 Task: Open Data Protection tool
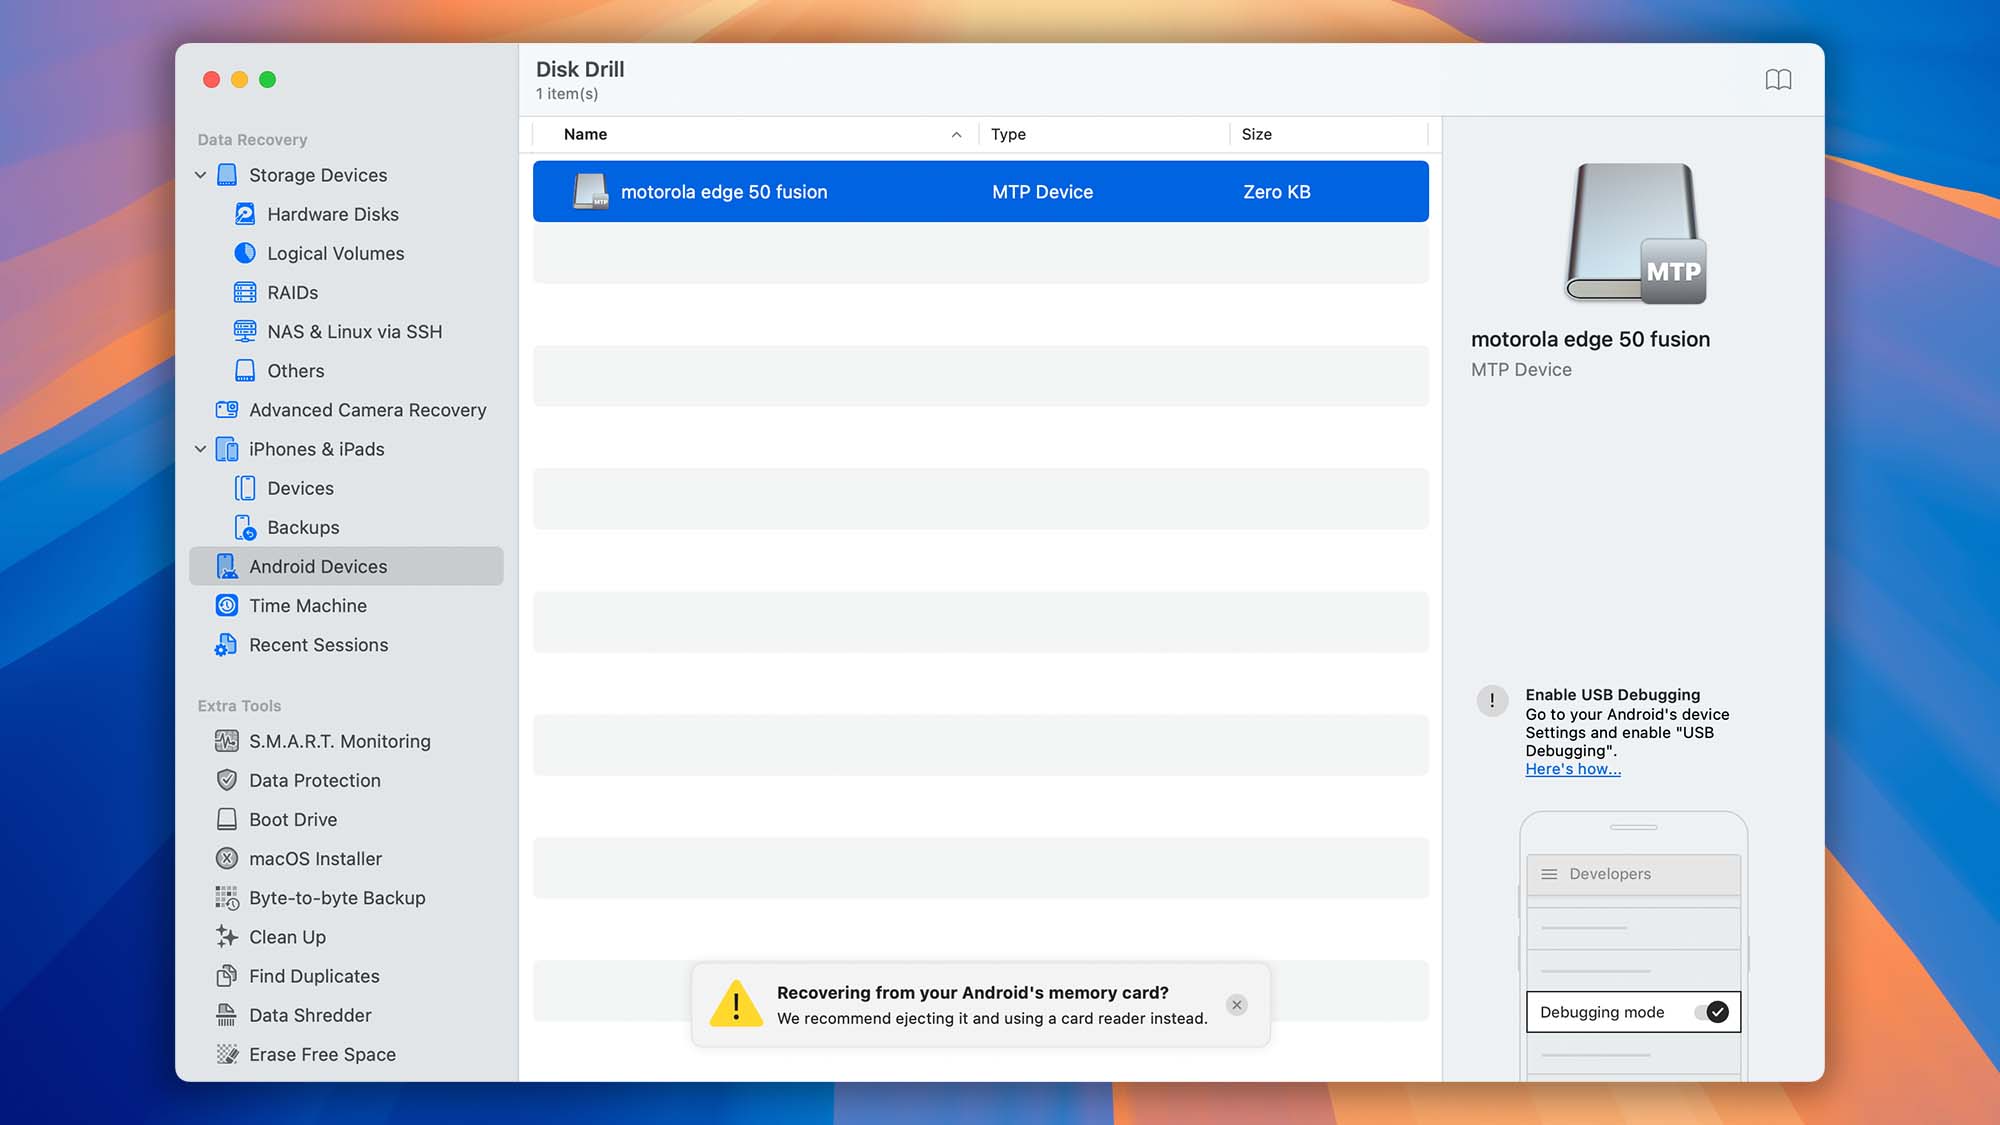coord(346,780)
